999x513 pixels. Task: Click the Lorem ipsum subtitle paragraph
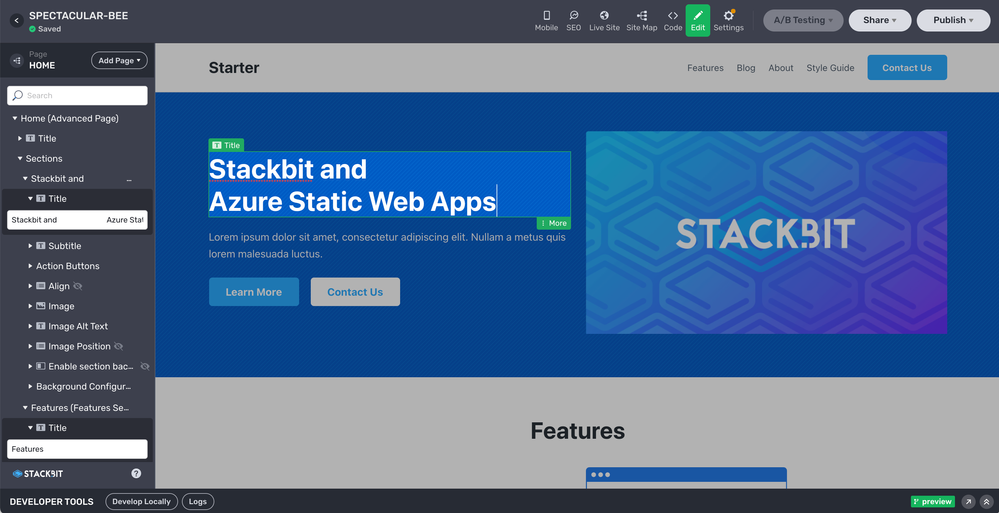click(387, 245)
